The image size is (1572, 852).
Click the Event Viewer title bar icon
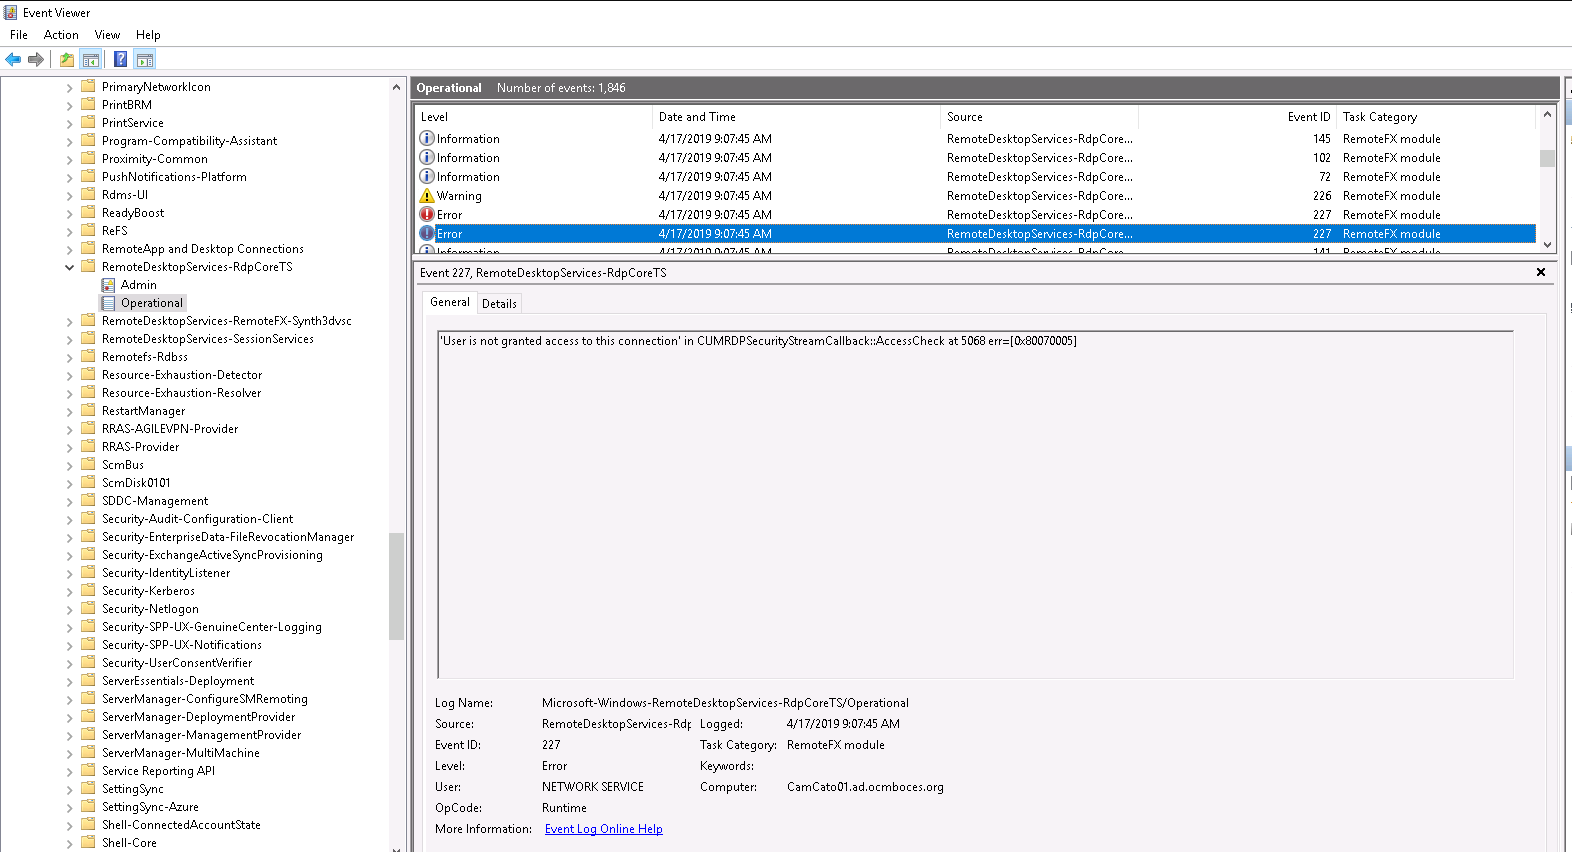click(x=11, y=13)
